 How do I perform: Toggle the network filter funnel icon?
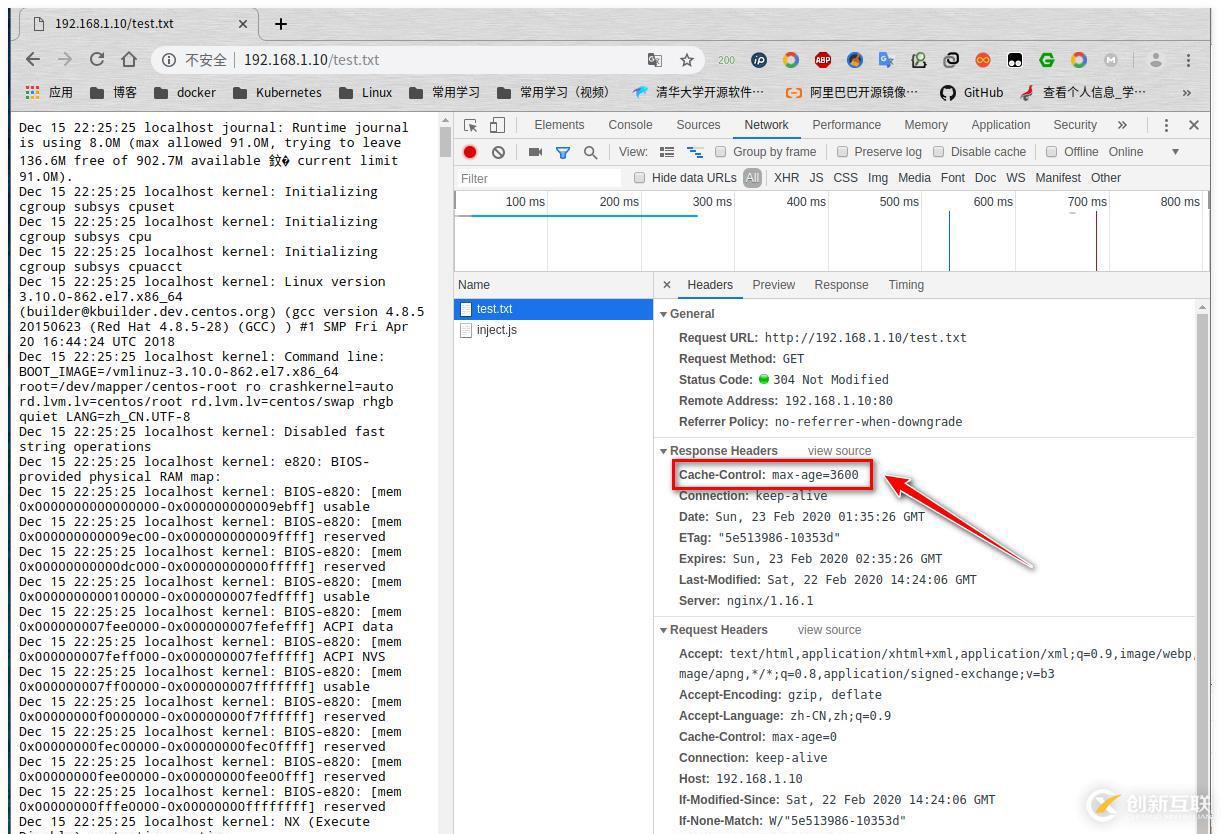pos(563,152)
